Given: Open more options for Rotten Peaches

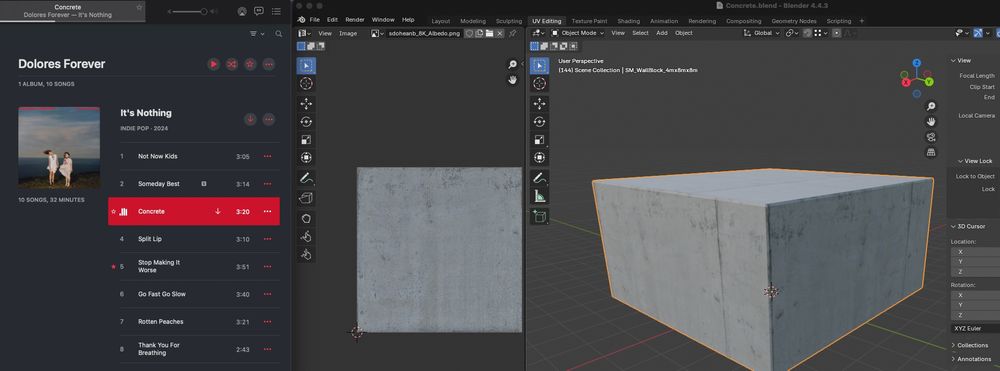Looking at the screenshot, I should click(x=267, y=322).
